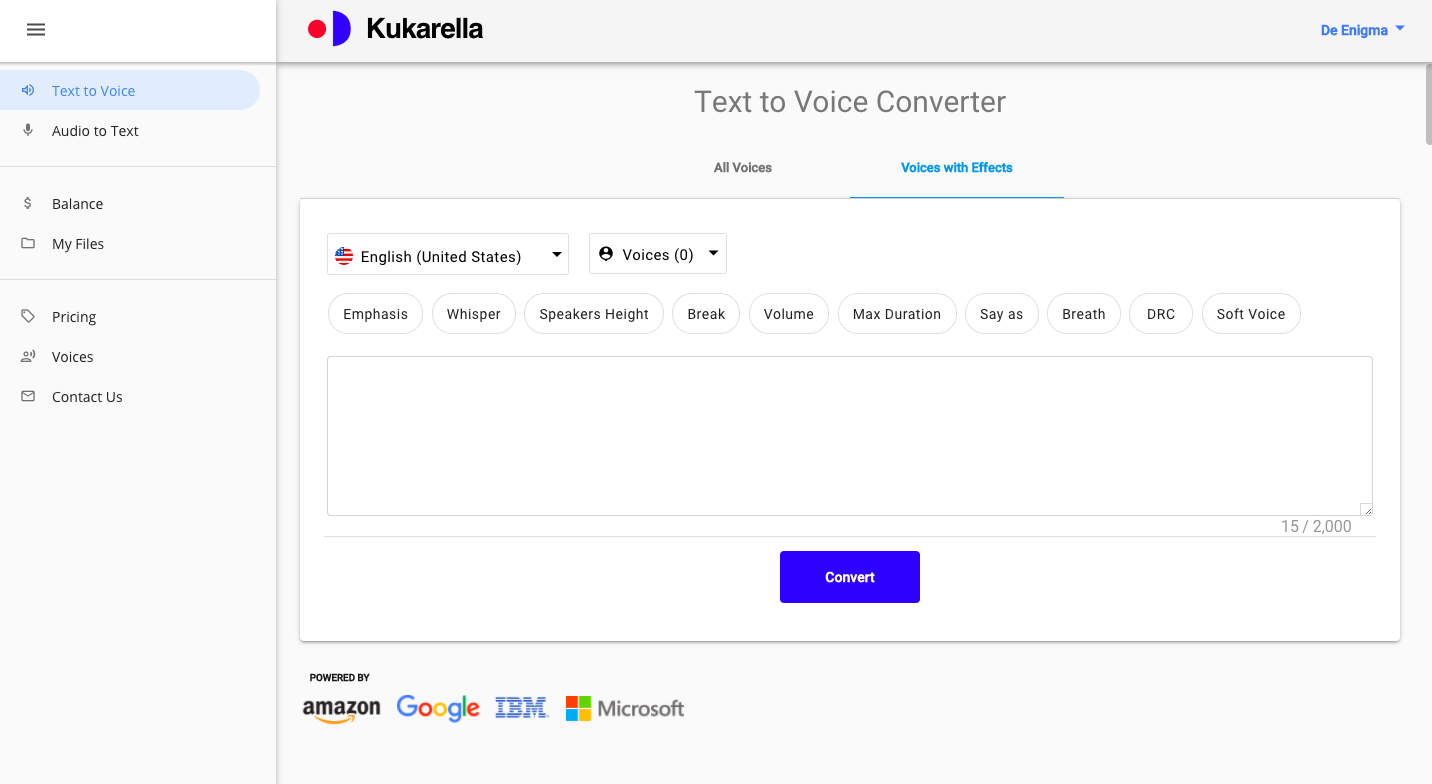Click inside the text input area
The width and height of the screenshot is (1432, 784).
(849, 435)
